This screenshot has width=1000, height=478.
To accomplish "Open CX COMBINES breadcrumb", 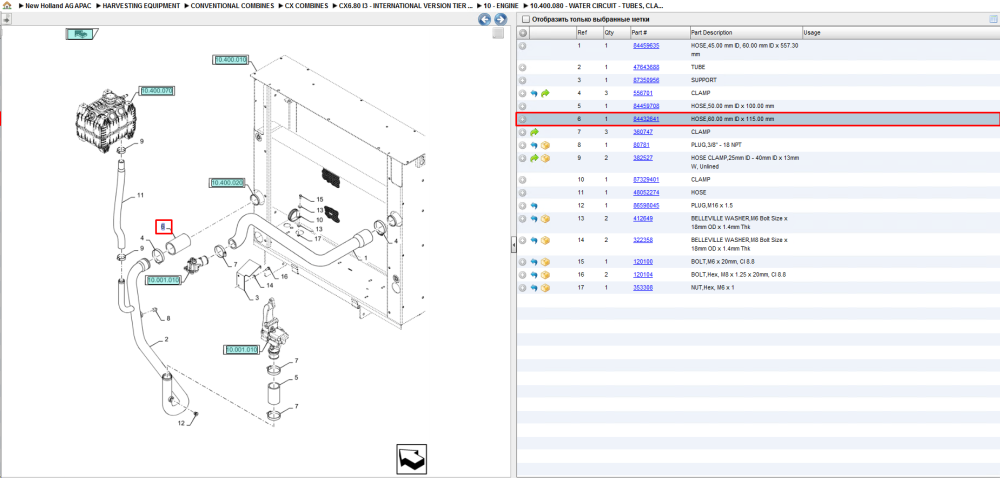I will [x=307, y=5].
